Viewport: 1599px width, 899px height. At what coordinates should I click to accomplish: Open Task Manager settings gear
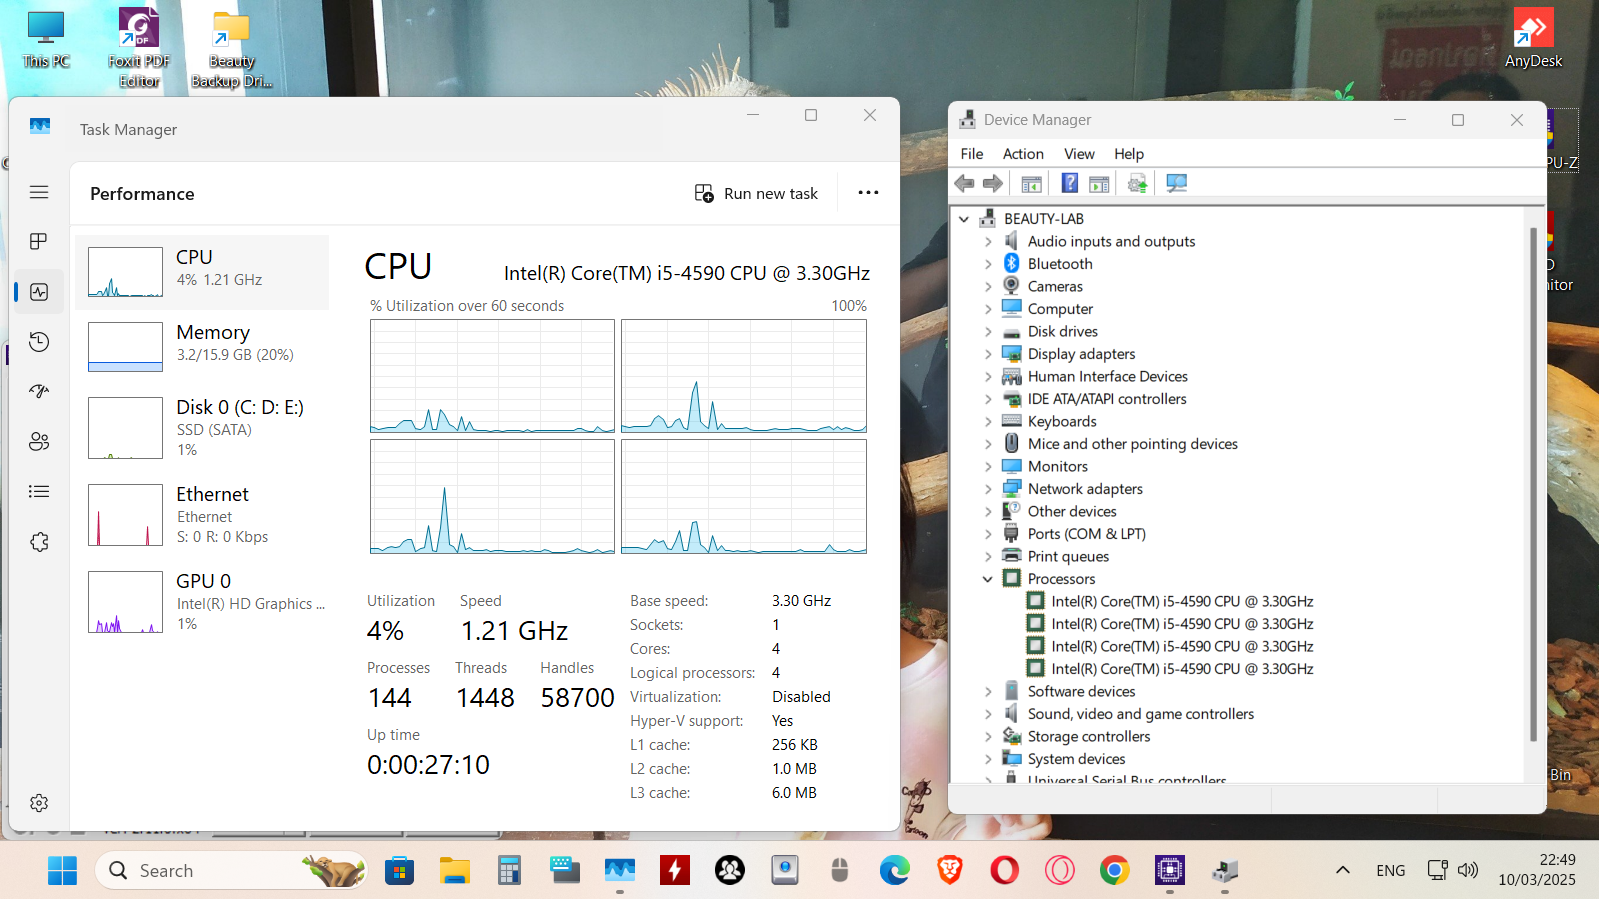point(39,803)
